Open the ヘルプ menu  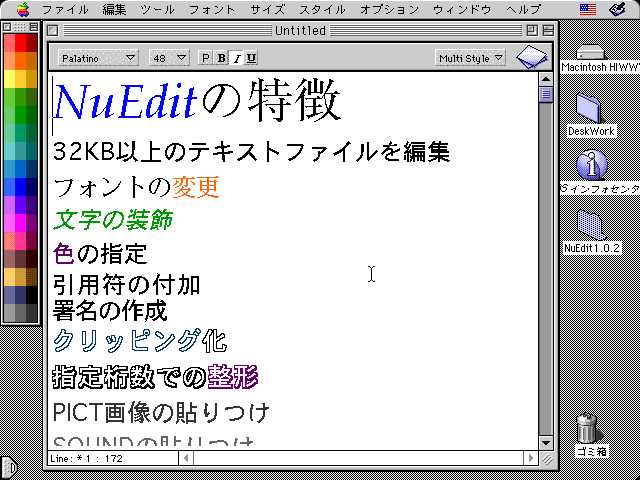pos(523,9)
